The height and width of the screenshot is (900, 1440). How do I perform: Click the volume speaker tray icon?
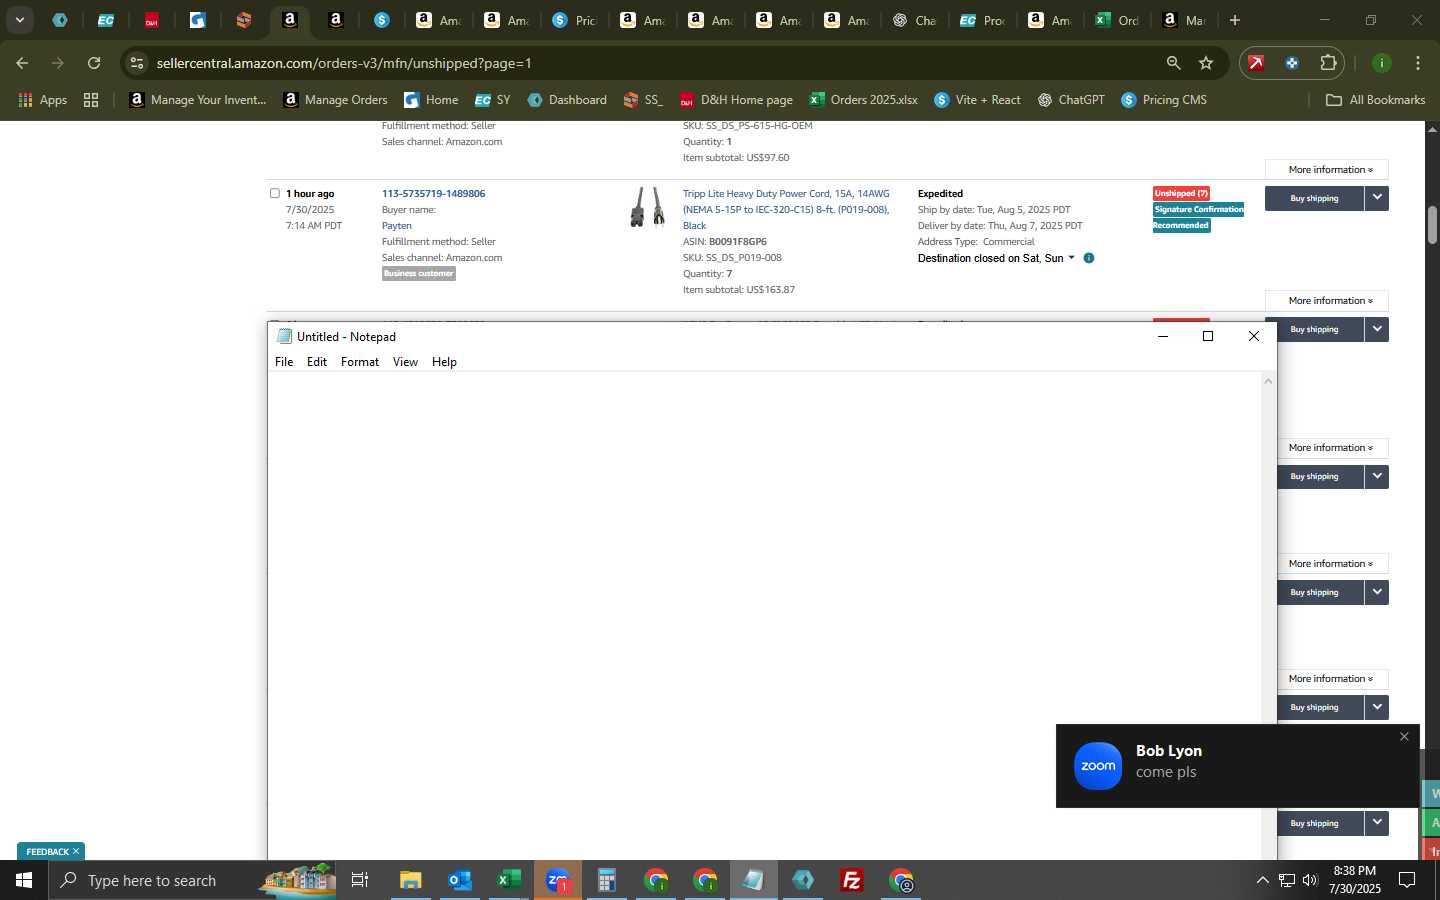(x=1310, y=880)
